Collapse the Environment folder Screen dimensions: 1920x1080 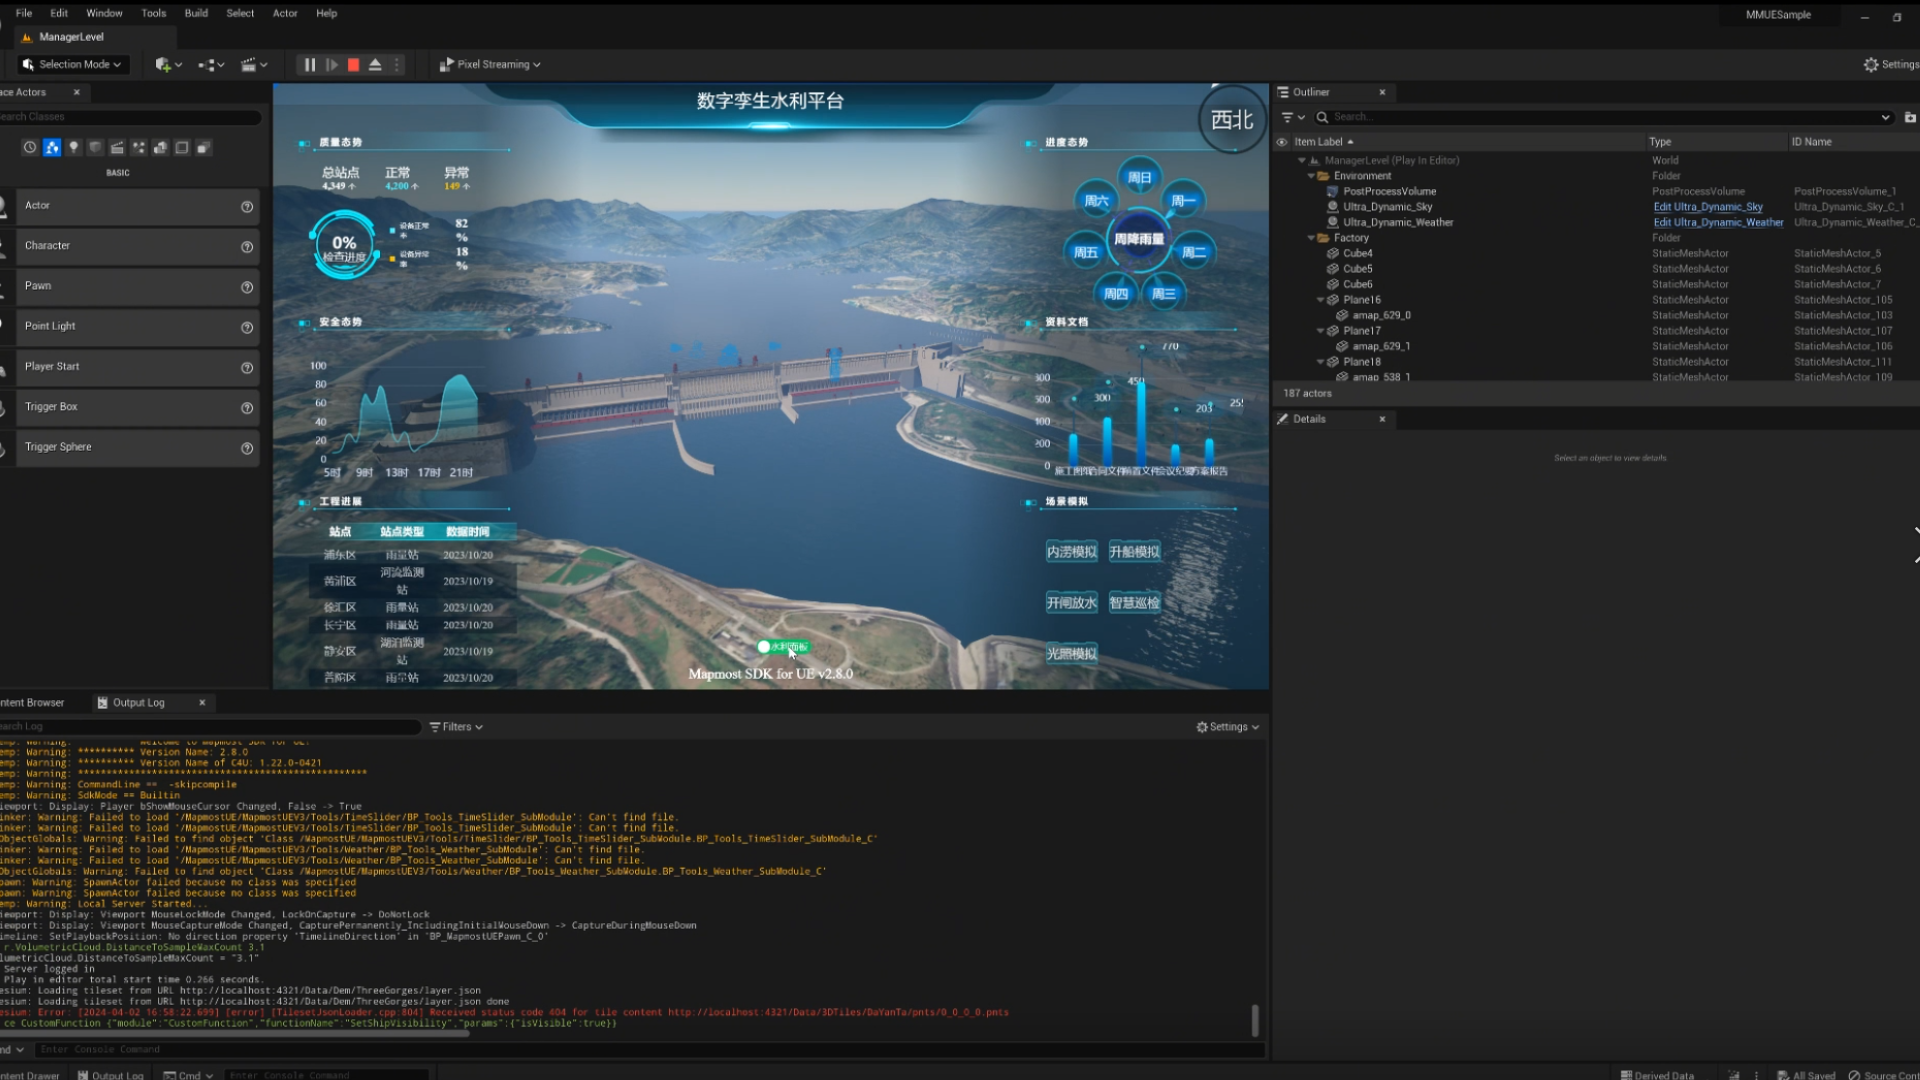[x=1311, y=176]
